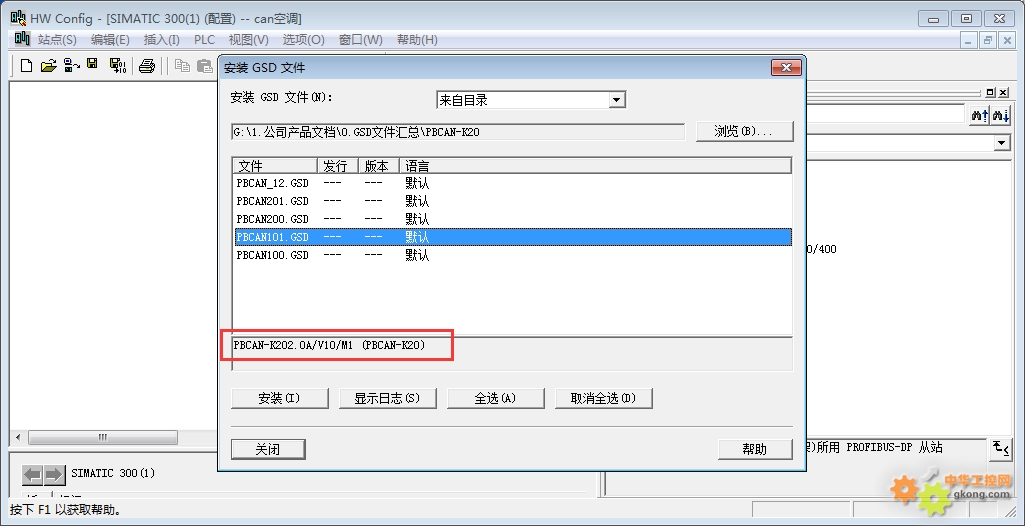Screen dimensions: 1025x526
Task: Click the 浏览(B)... browse button
Action: [x=745, y=131]
